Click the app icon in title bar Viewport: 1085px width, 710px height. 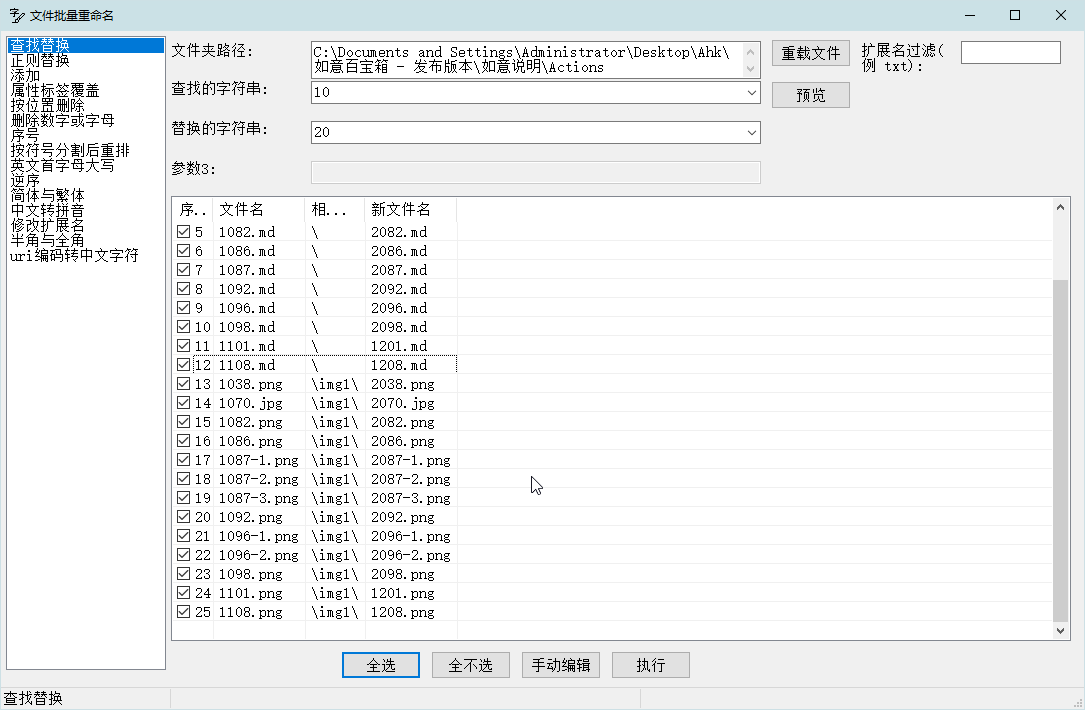[x=17, y=15]
